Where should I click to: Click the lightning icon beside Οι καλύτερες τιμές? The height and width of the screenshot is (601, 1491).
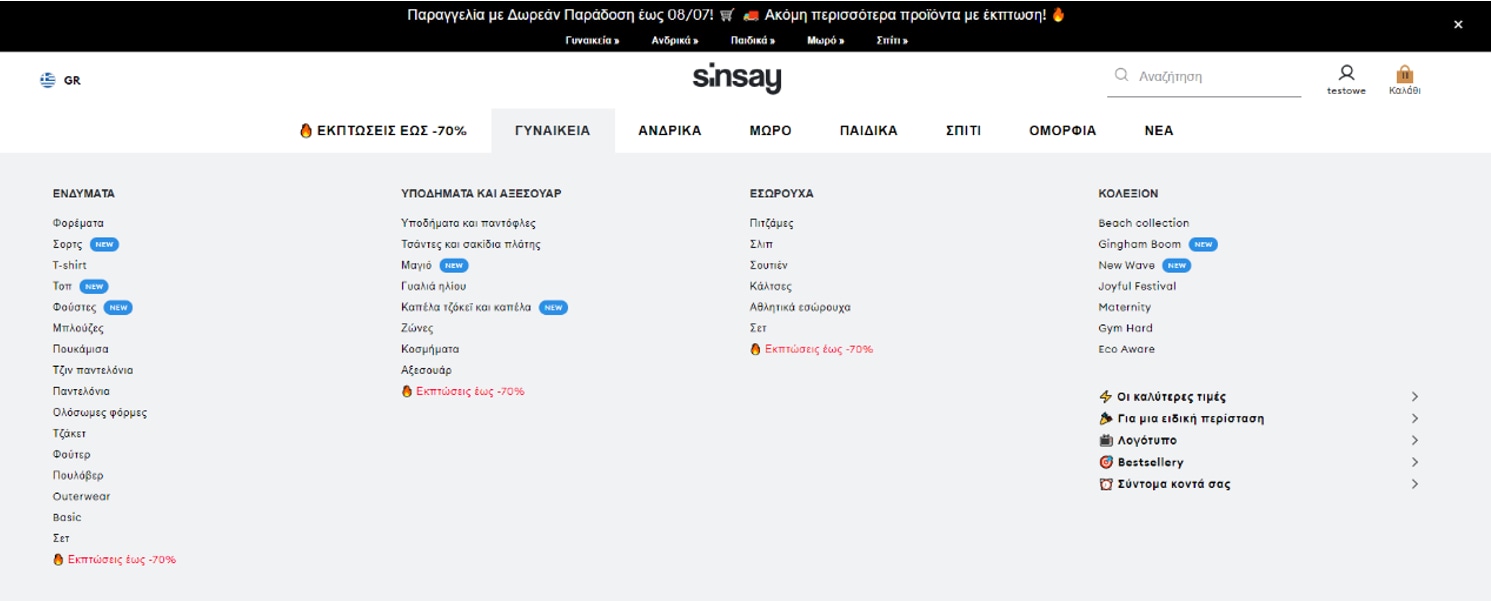(x=1105, y=397)
